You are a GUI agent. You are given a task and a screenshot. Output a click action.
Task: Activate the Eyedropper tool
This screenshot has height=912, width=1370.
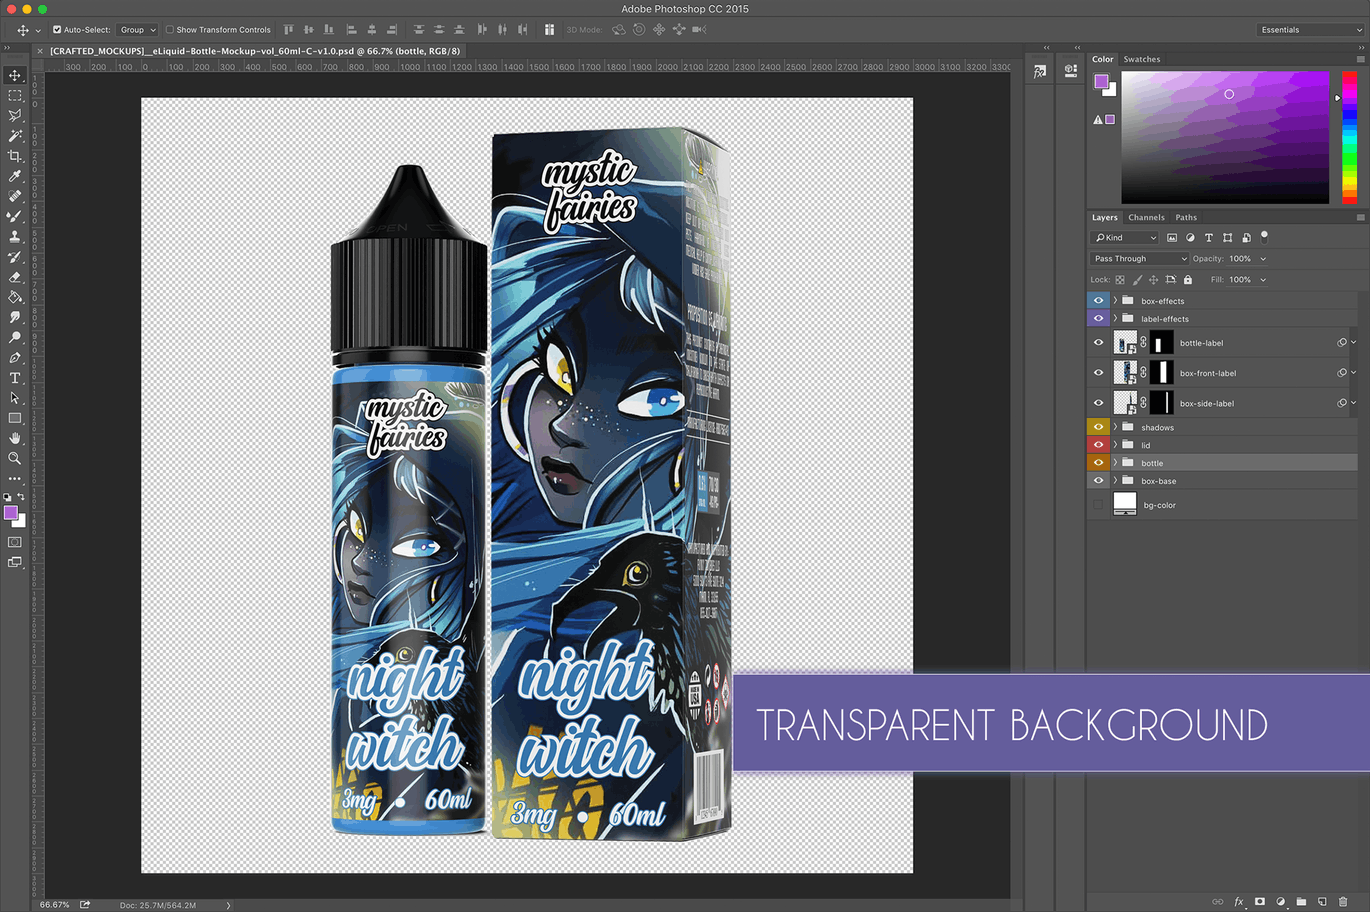14,176
